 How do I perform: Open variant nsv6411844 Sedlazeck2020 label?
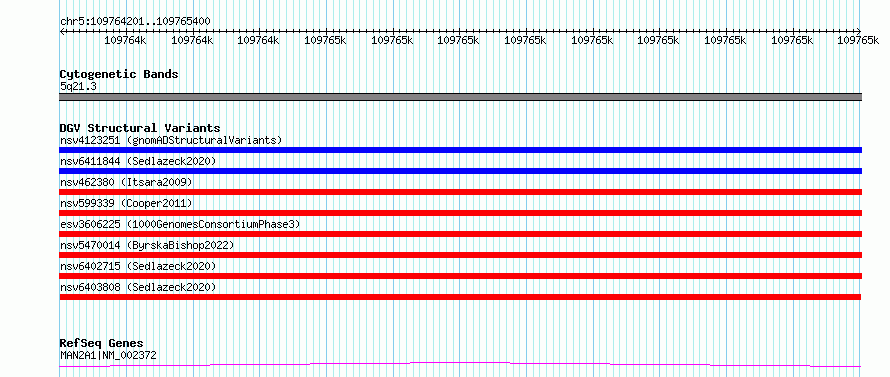tap(138, 161)
